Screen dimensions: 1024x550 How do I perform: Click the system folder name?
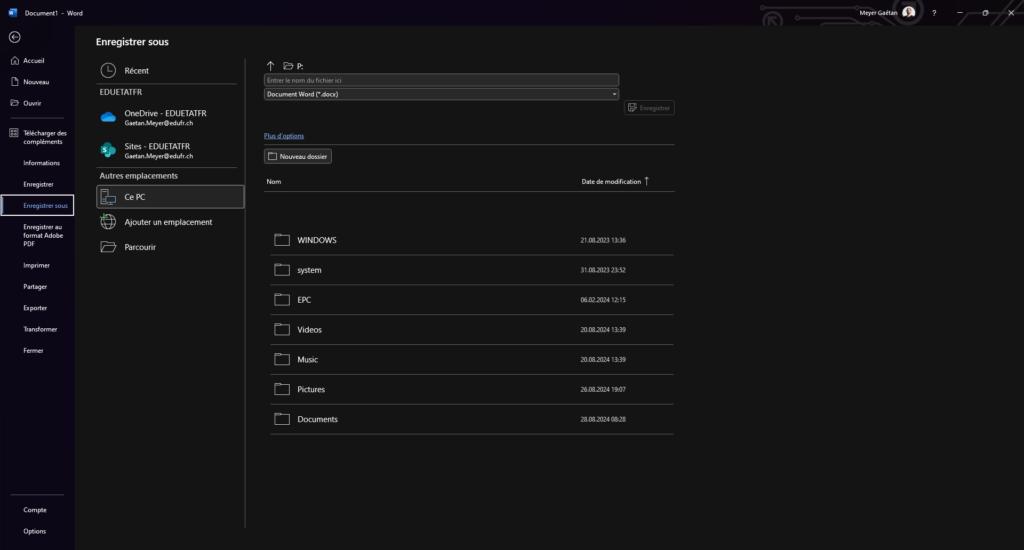(310, 270)
